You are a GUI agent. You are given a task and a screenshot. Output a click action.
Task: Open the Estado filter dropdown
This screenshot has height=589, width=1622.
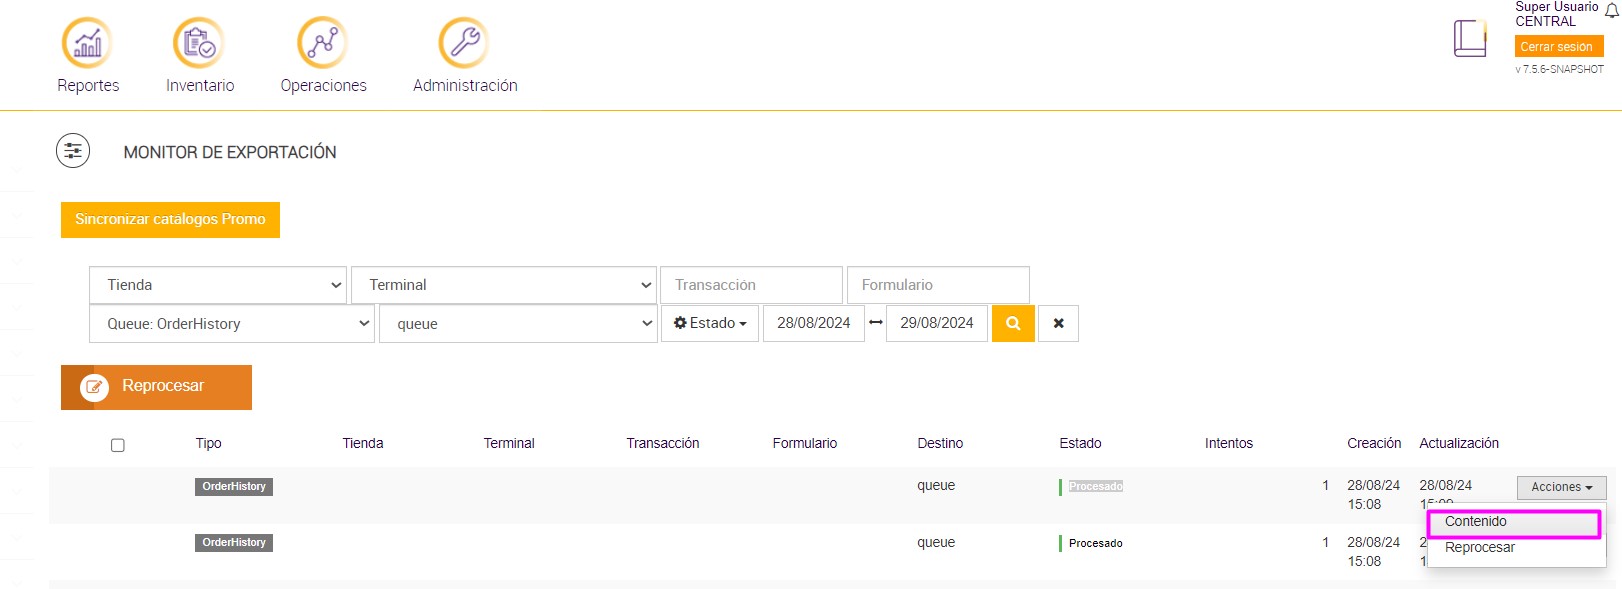point(710,323)
